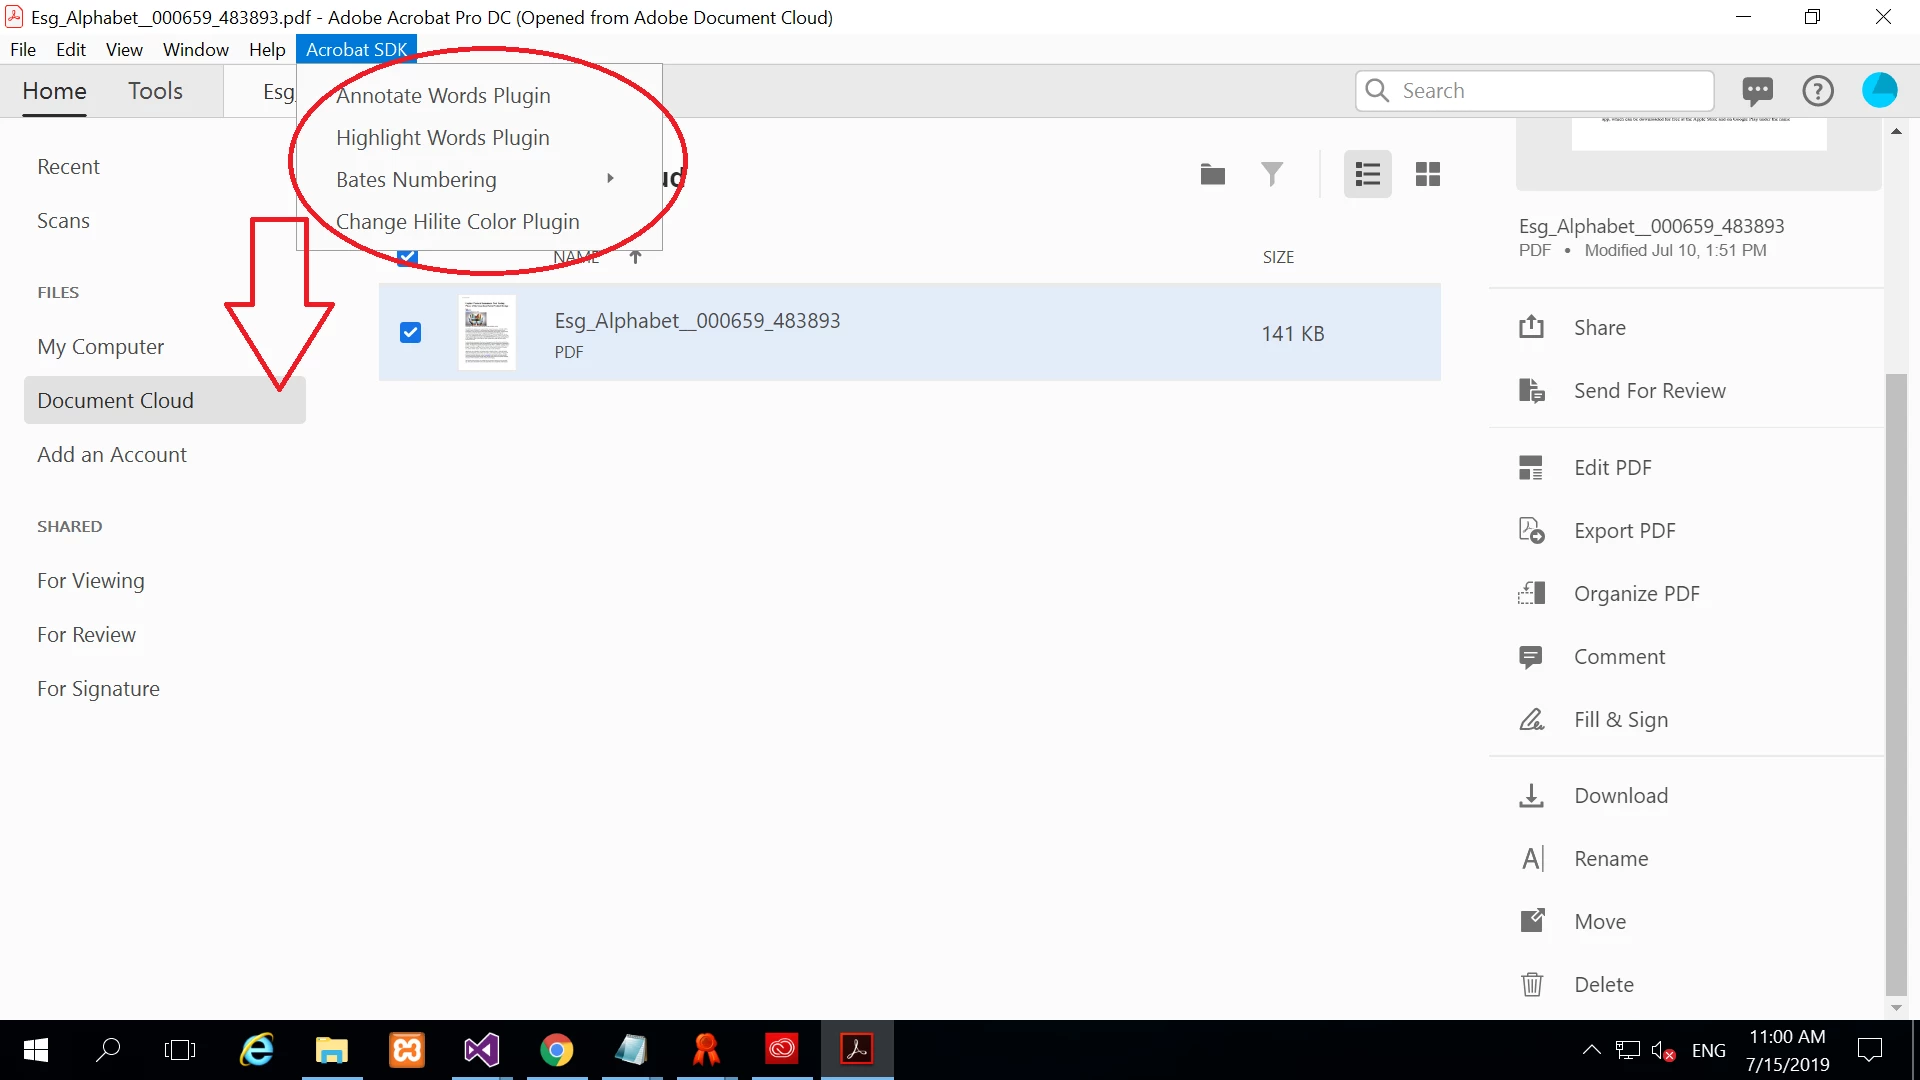Image resolution: width=1920 pixels, height=1080 pixels.
Task: Show hidden system tray icons chevron
Action: [x=1591, y=1050]
